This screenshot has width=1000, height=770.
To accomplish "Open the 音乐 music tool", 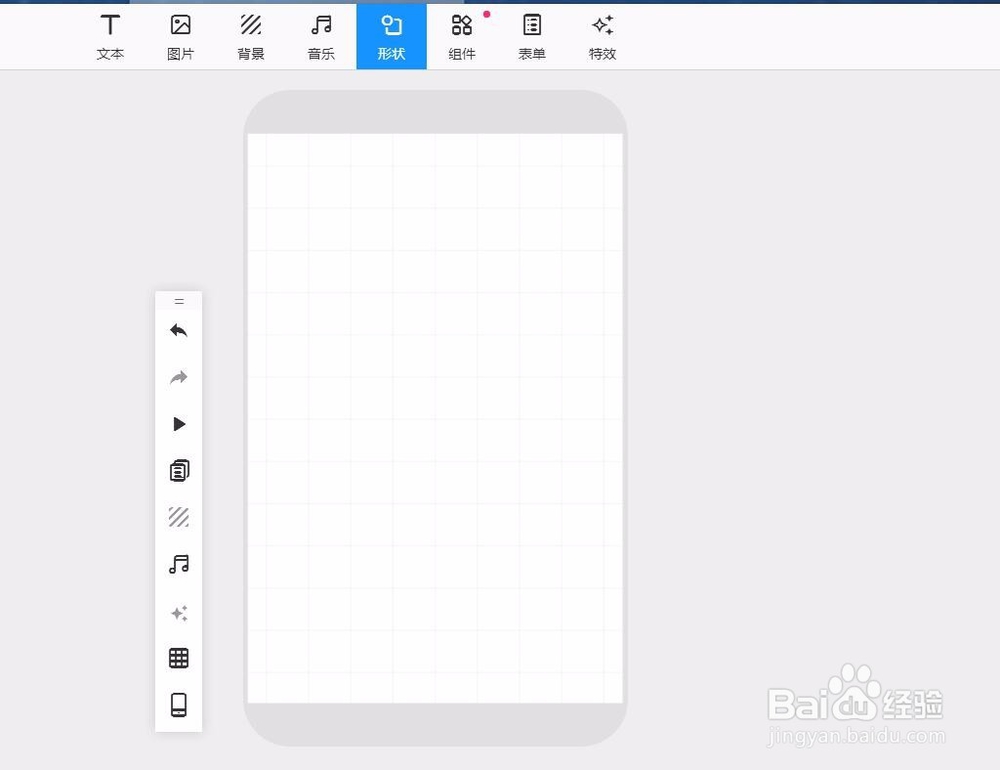I will 321,37.
